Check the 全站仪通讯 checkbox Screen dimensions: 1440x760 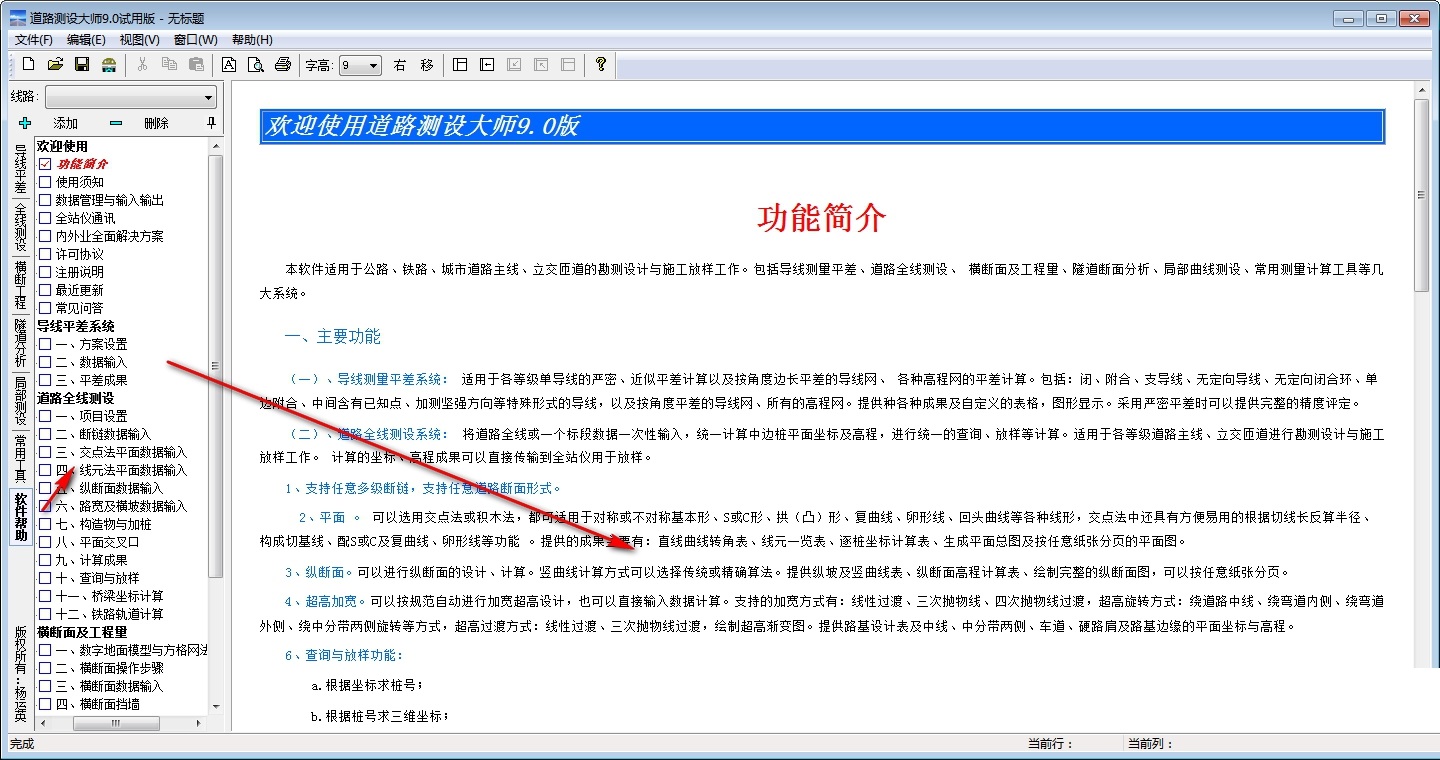coord(45,218)
